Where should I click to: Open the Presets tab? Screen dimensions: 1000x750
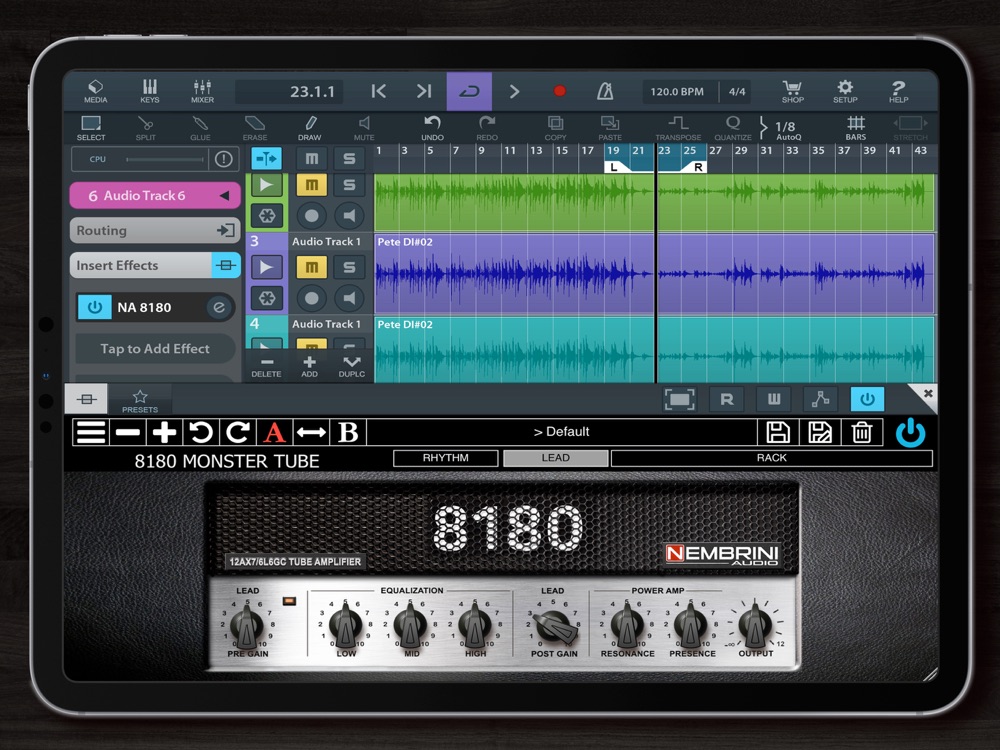click(140, 401)
